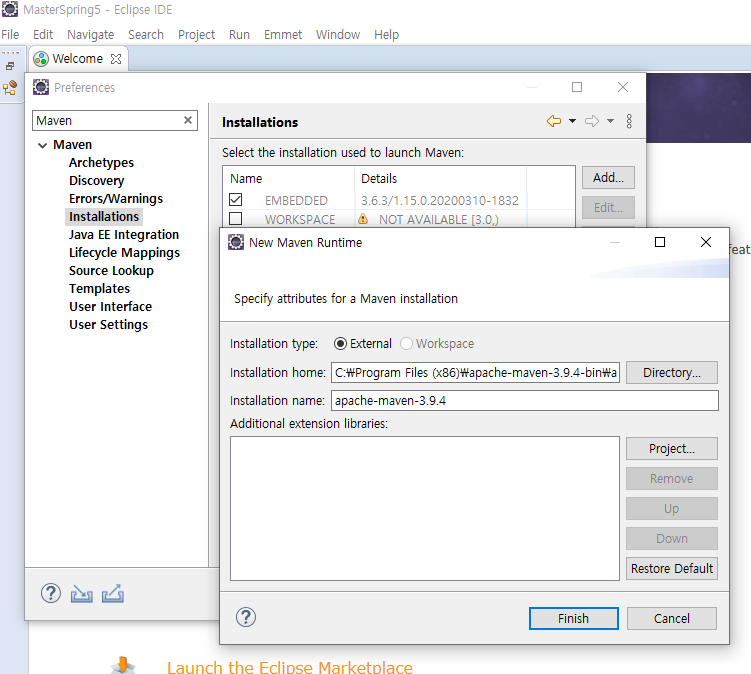Open the Emmet menu

(283, 34)
